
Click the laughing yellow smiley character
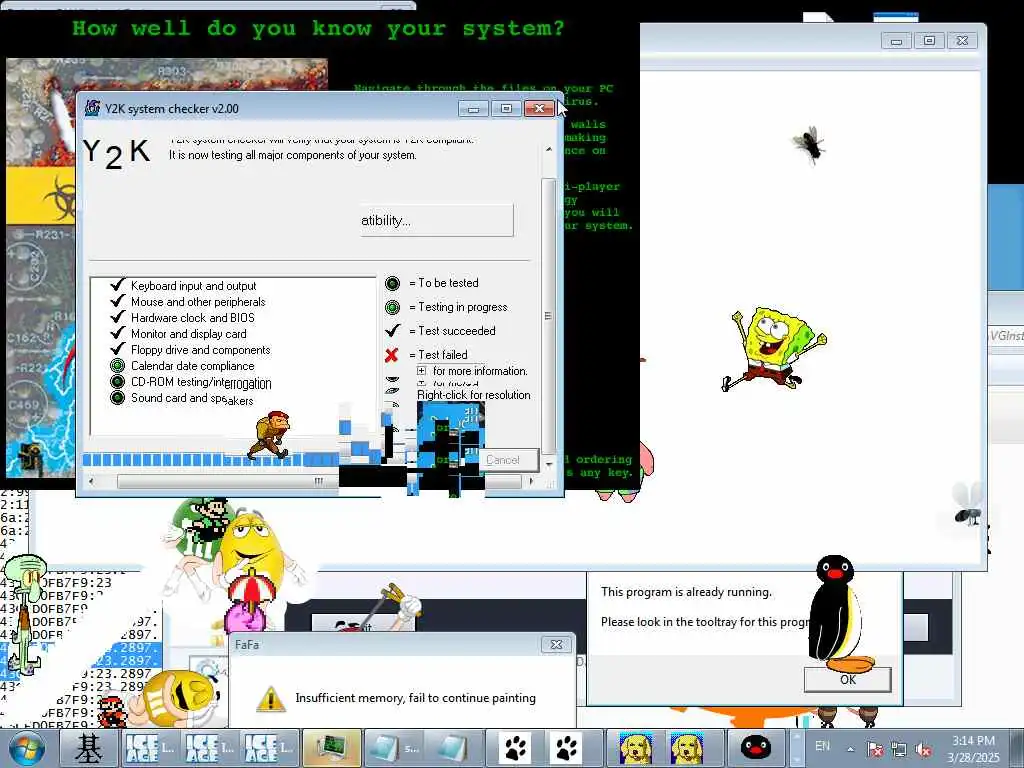[179, 697]
